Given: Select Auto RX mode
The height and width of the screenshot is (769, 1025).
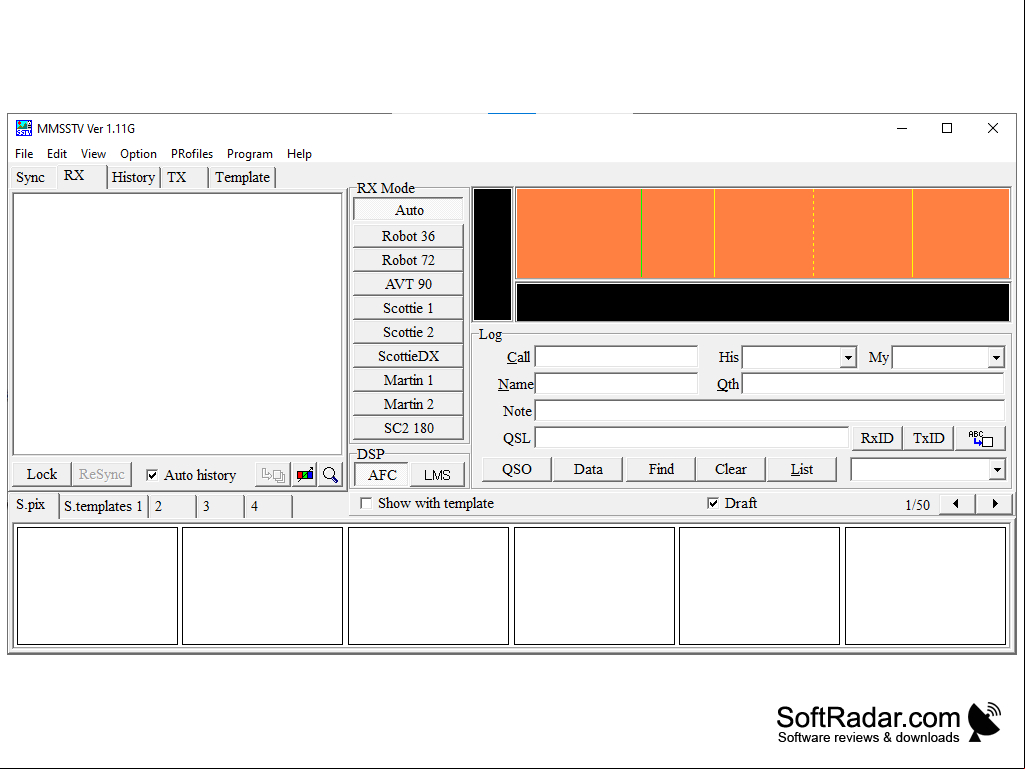Looking at the screenshot, I should click(x=409, y=210).
